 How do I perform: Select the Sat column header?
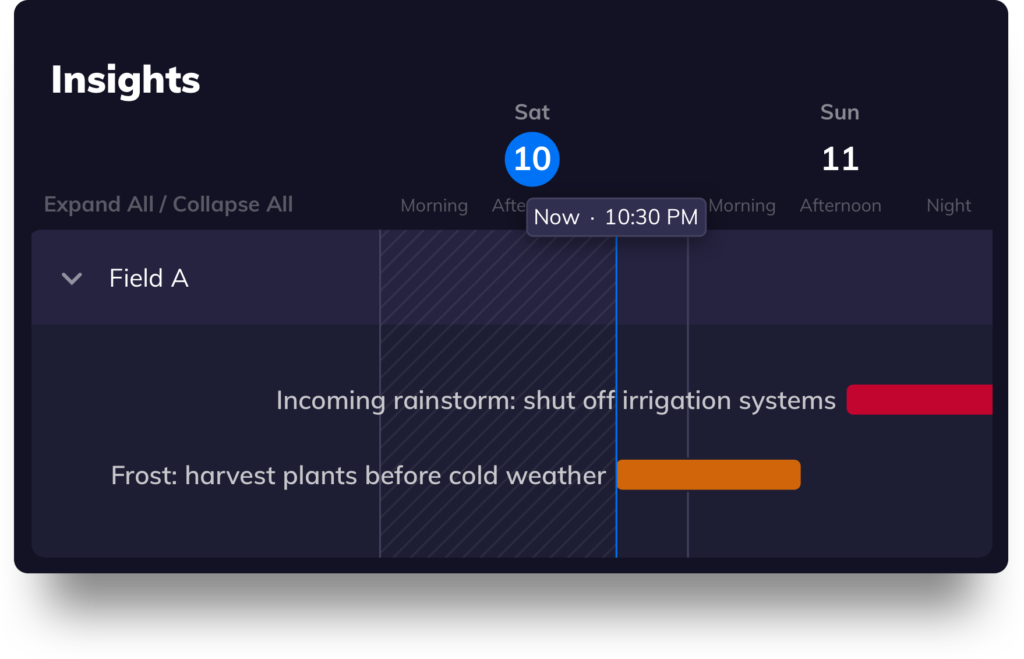pos(531,112)
